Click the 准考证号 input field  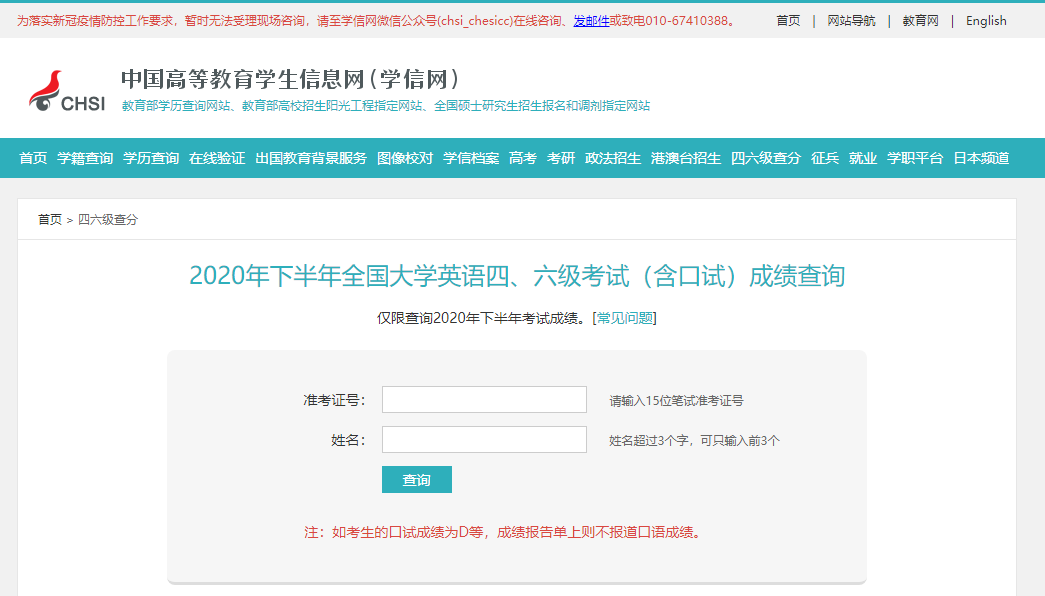click(484, 400)
